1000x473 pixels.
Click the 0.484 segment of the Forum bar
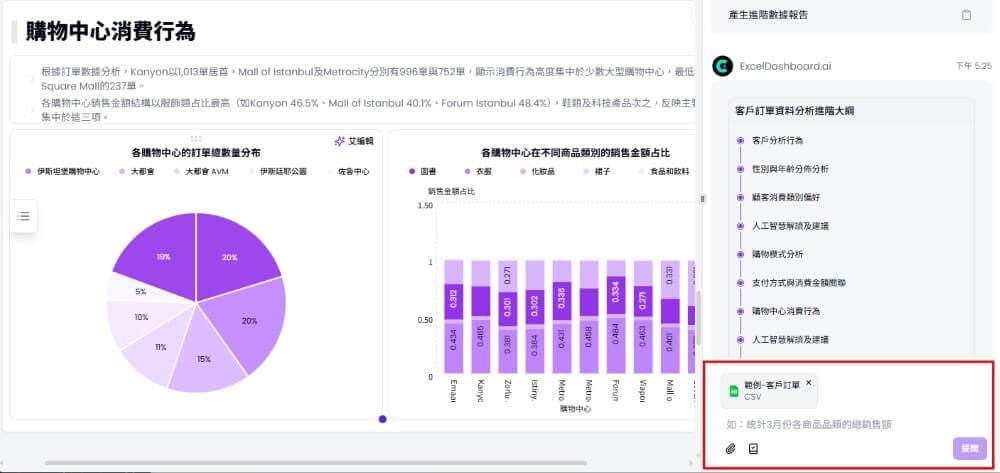point(616,346)
